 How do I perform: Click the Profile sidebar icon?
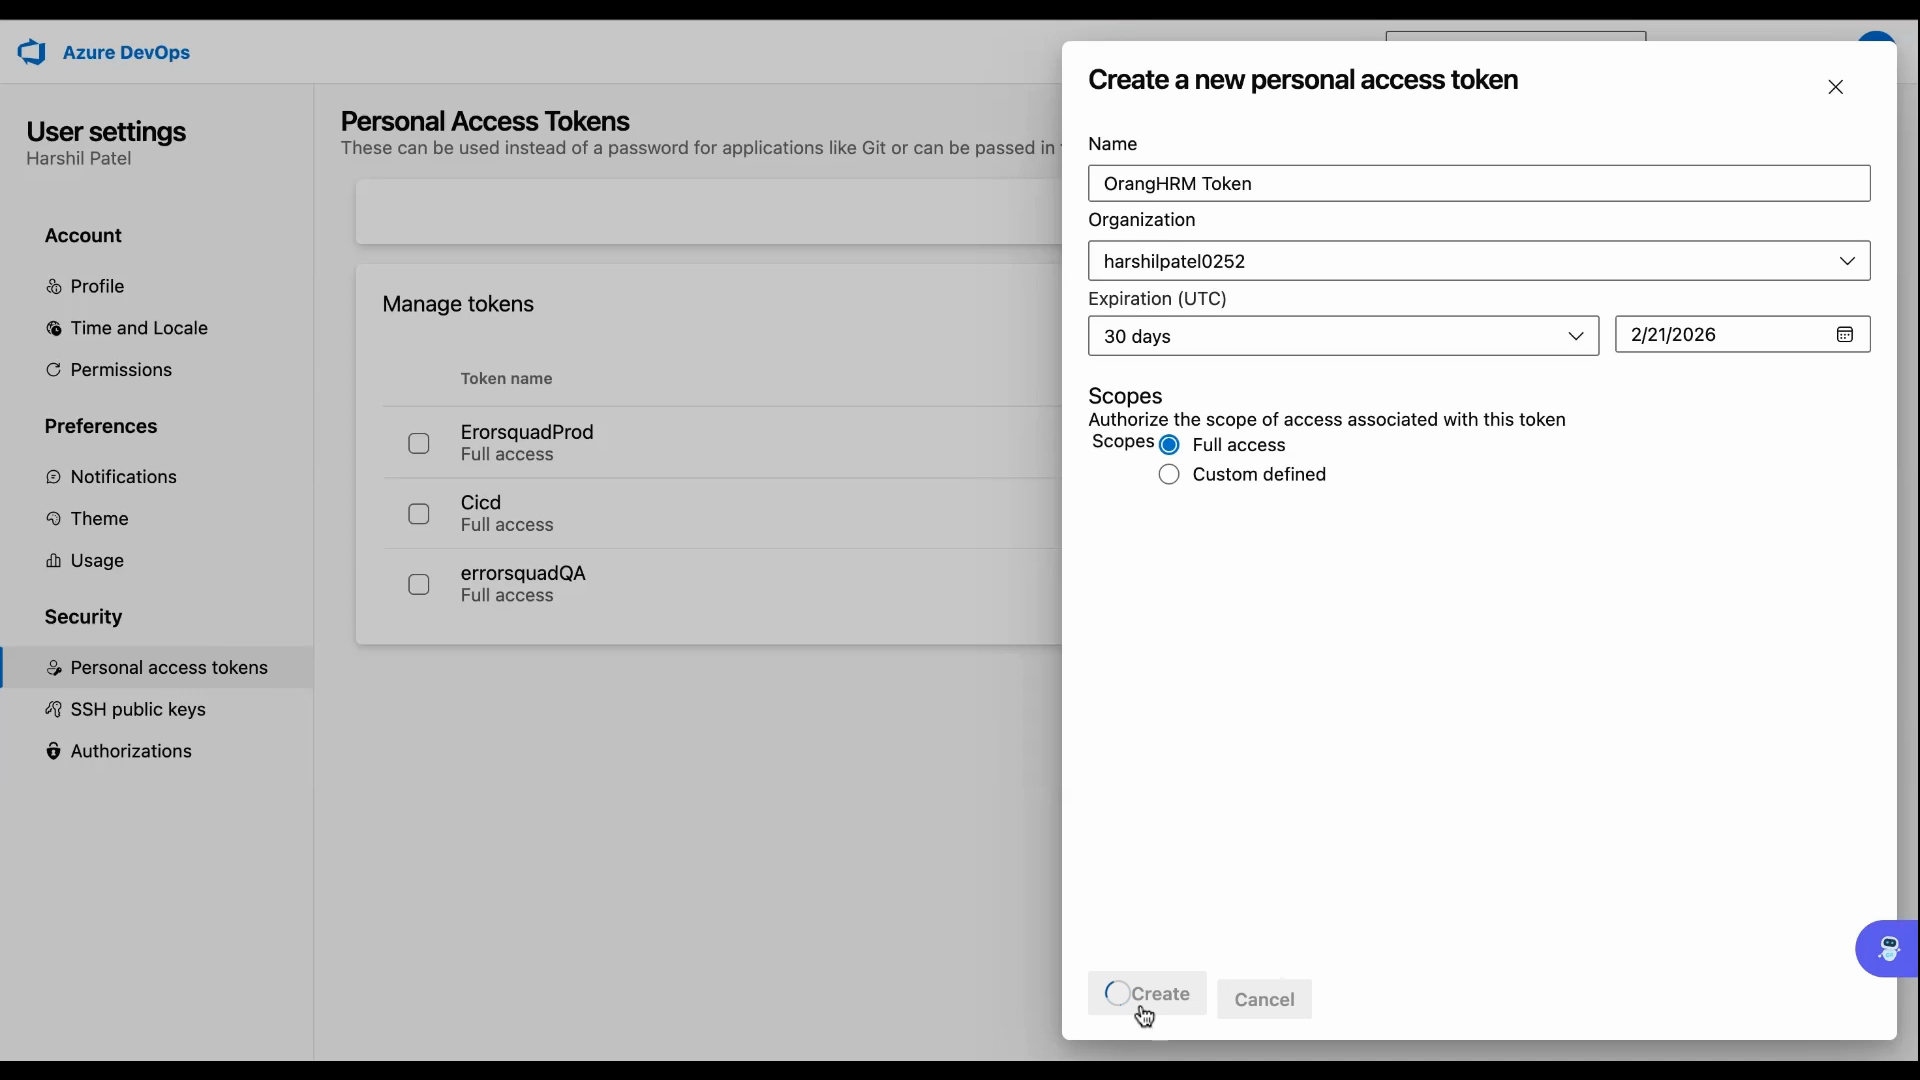[x=54, y=287]
